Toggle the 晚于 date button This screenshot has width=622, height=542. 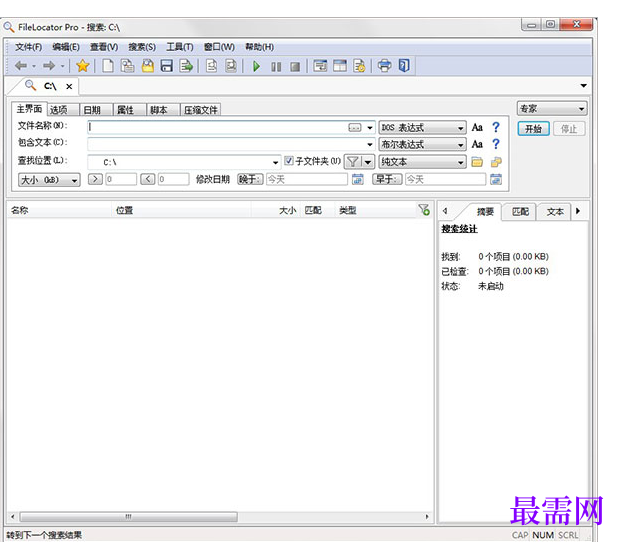(250, 179)
